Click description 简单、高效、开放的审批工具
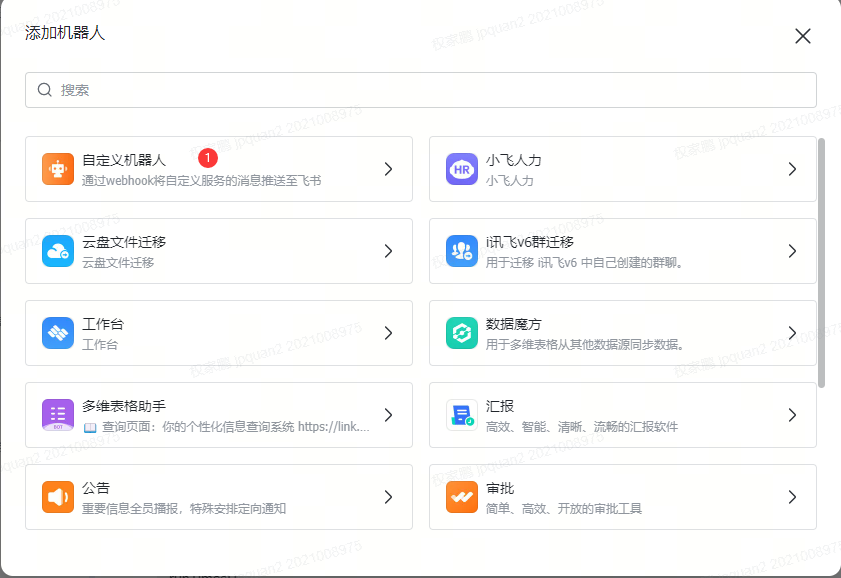 click(x=564, y=508)
